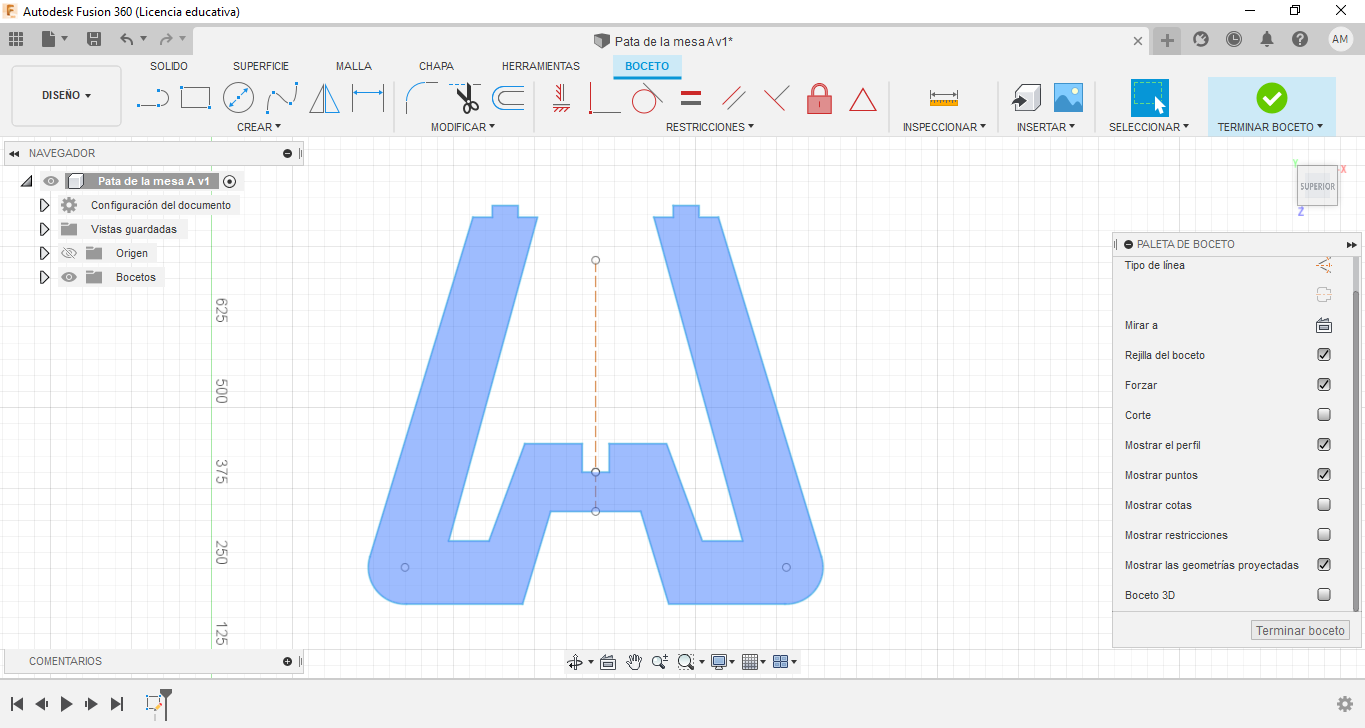Click the sketch marker in the timeline
The width and height of the screenshot is (1365, 728).
(155, 704)
